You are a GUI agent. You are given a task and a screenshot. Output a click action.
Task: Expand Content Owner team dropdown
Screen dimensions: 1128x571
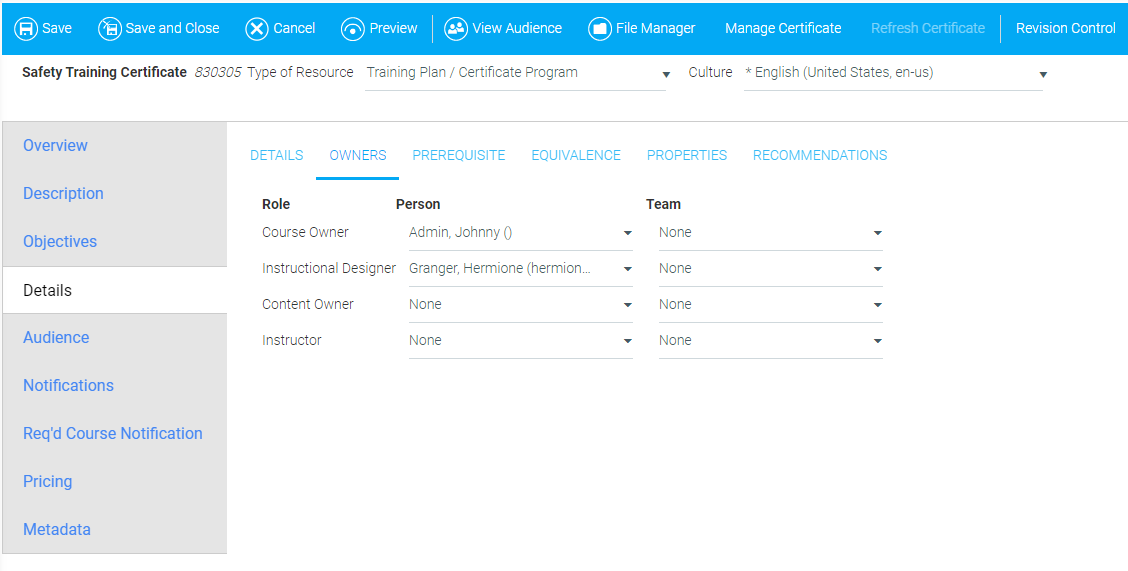877,305
